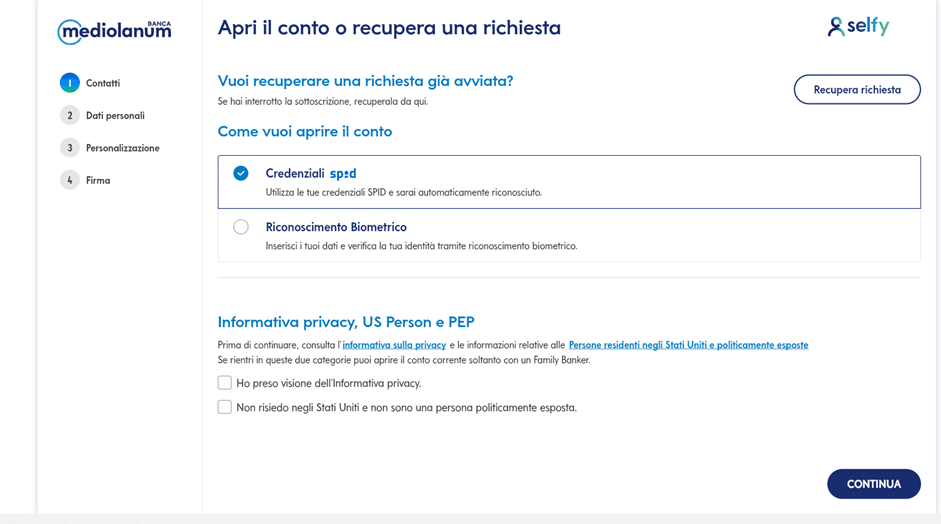The image size is (941, 524).
Task: Select the Credenziali SPID radio button
Action: click(x=241, y=173)
